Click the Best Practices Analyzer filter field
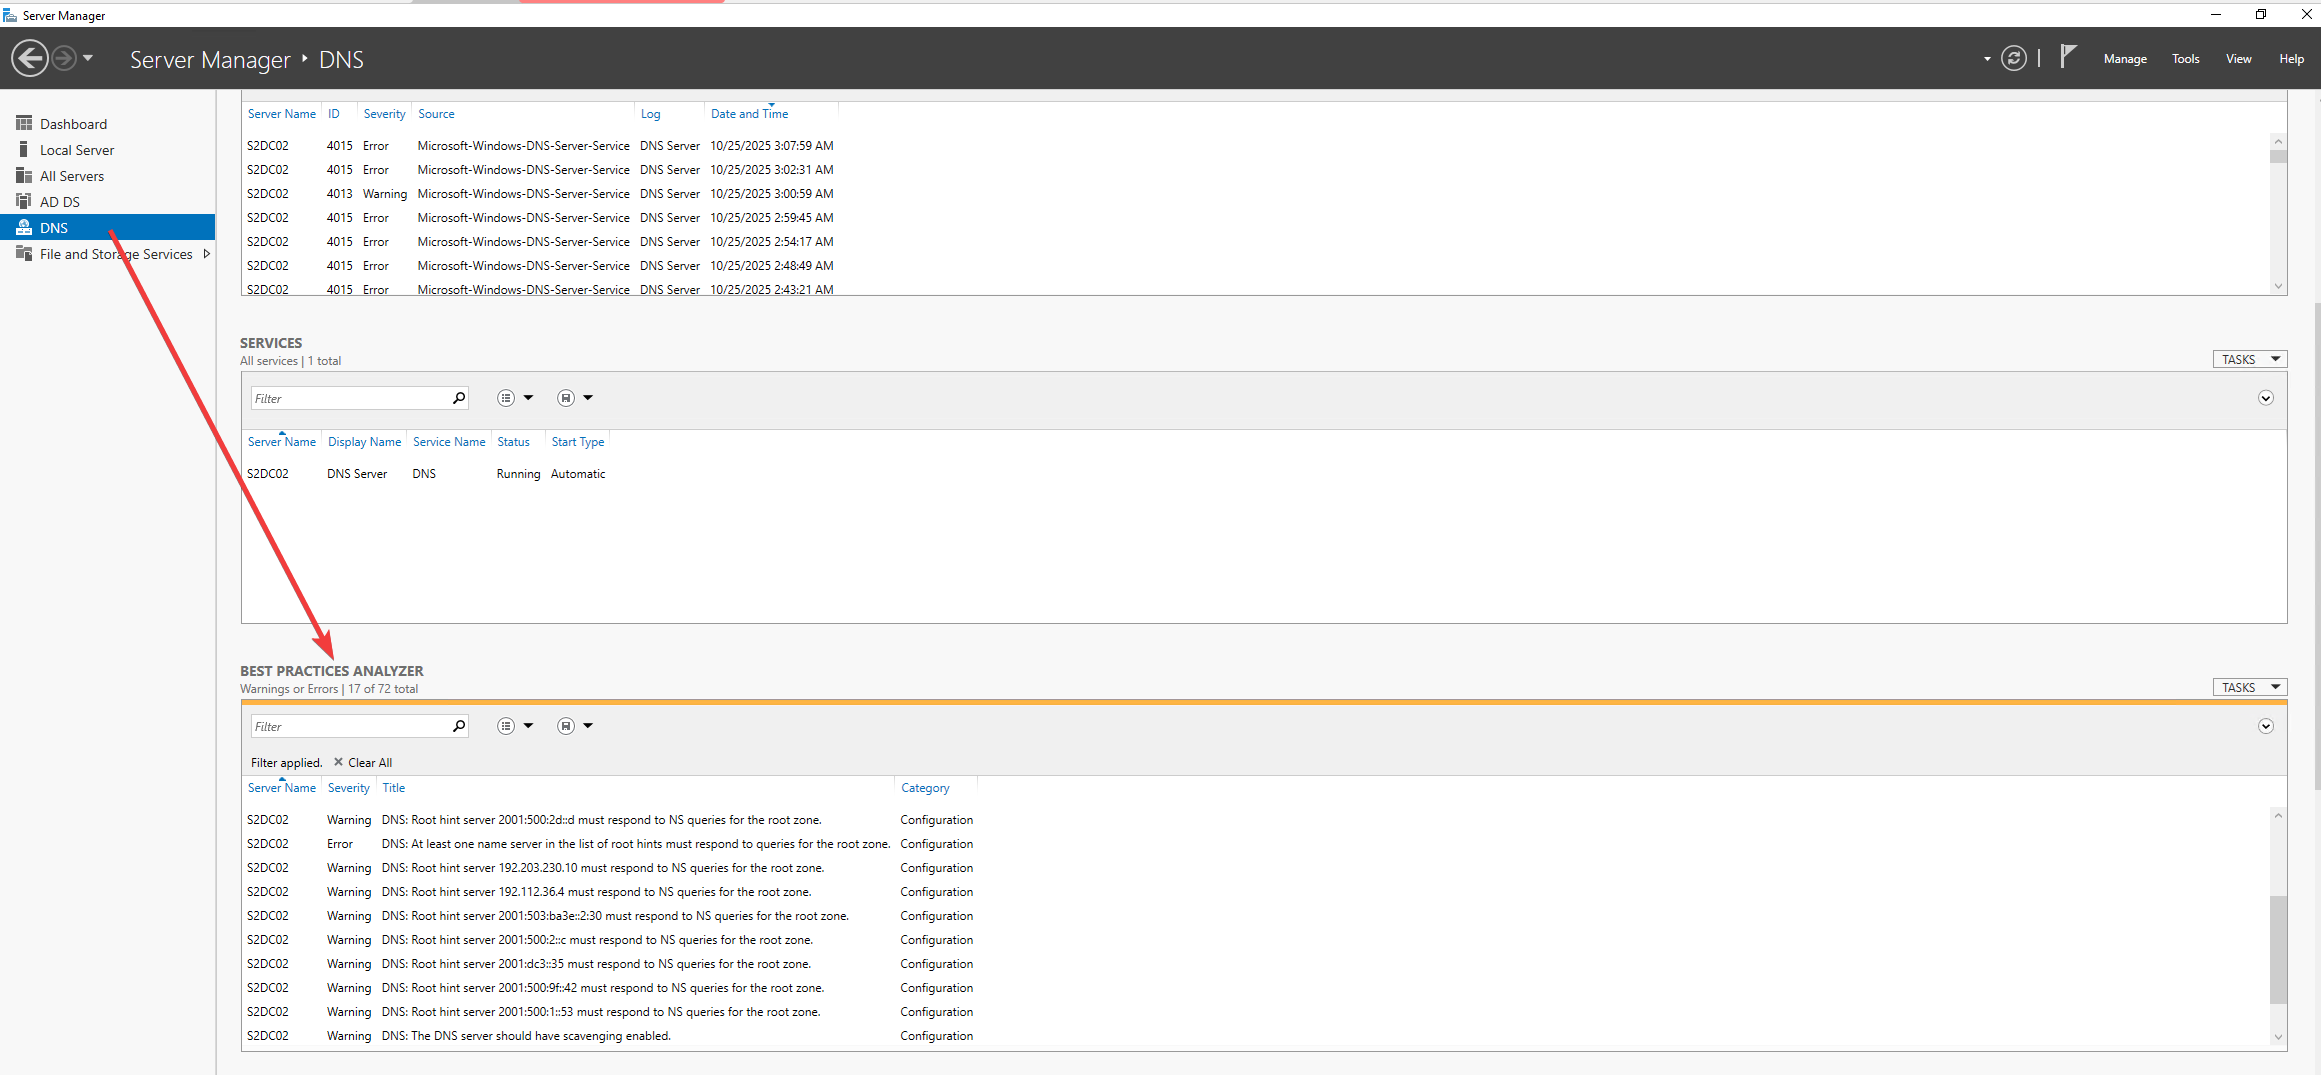This screenshot has height=1075, width=2321. pyautogui.click(x=350, y=726)
